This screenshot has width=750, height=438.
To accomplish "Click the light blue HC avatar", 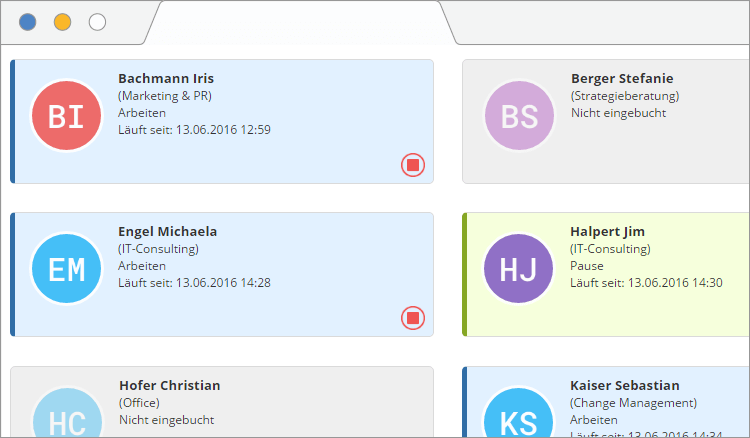I will 67,412.
